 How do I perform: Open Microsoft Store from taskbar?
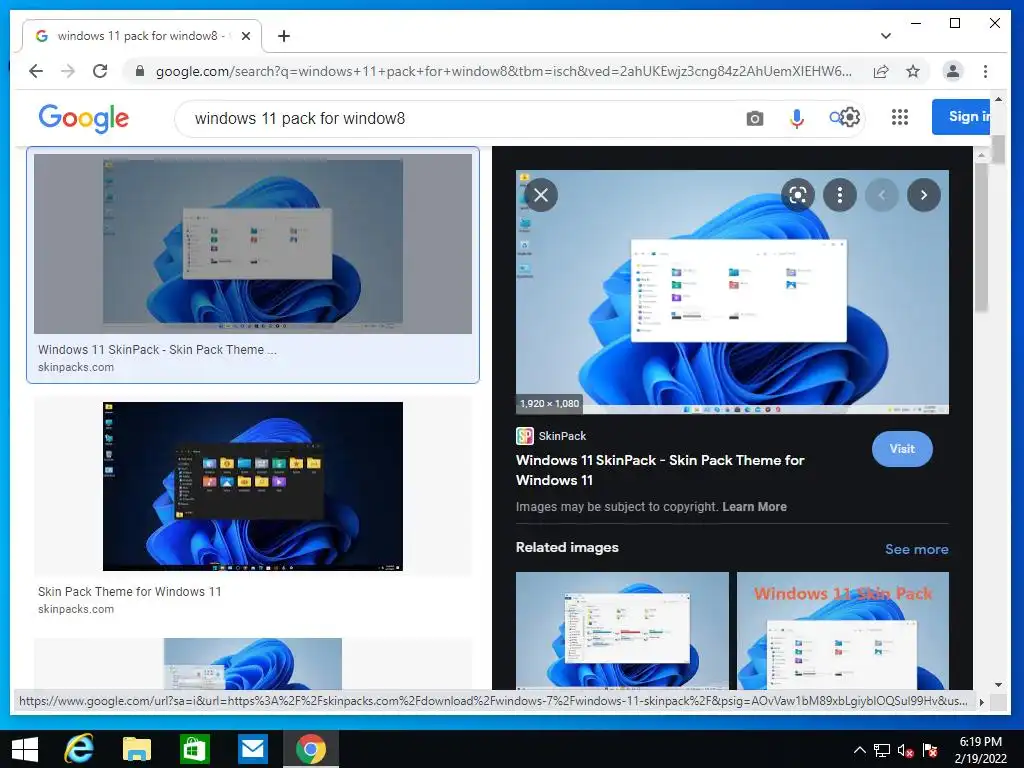pos(195,749)
